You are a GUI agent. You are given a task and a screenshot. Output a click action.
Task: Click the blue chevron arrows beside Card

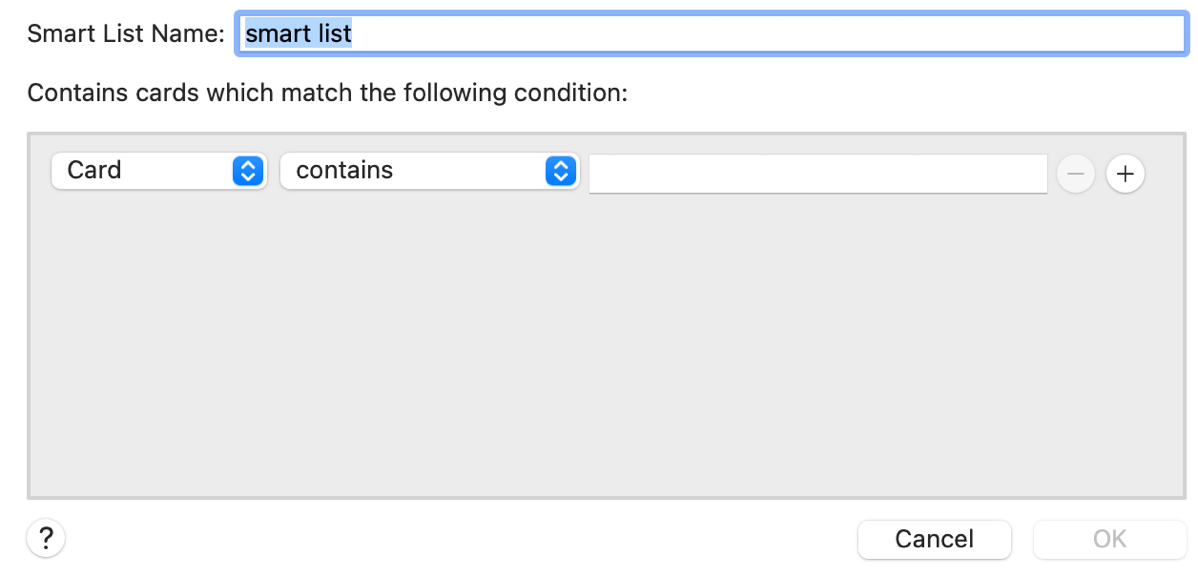point(247,171)
